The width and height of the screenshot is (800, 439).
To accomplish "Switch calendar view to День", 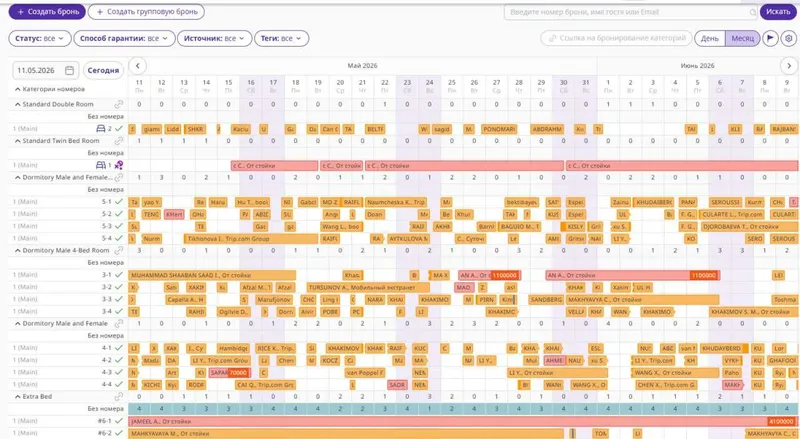I will (710, 38).
